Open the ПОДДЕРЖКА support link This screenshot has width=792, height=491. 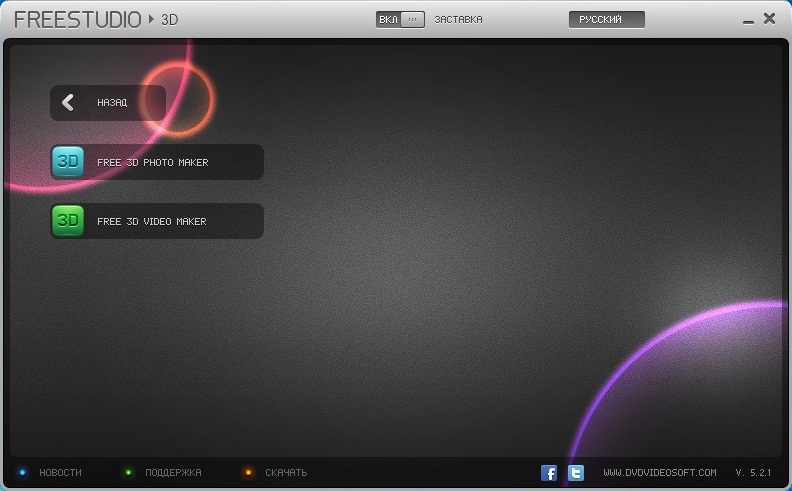(x=173, y=473)
